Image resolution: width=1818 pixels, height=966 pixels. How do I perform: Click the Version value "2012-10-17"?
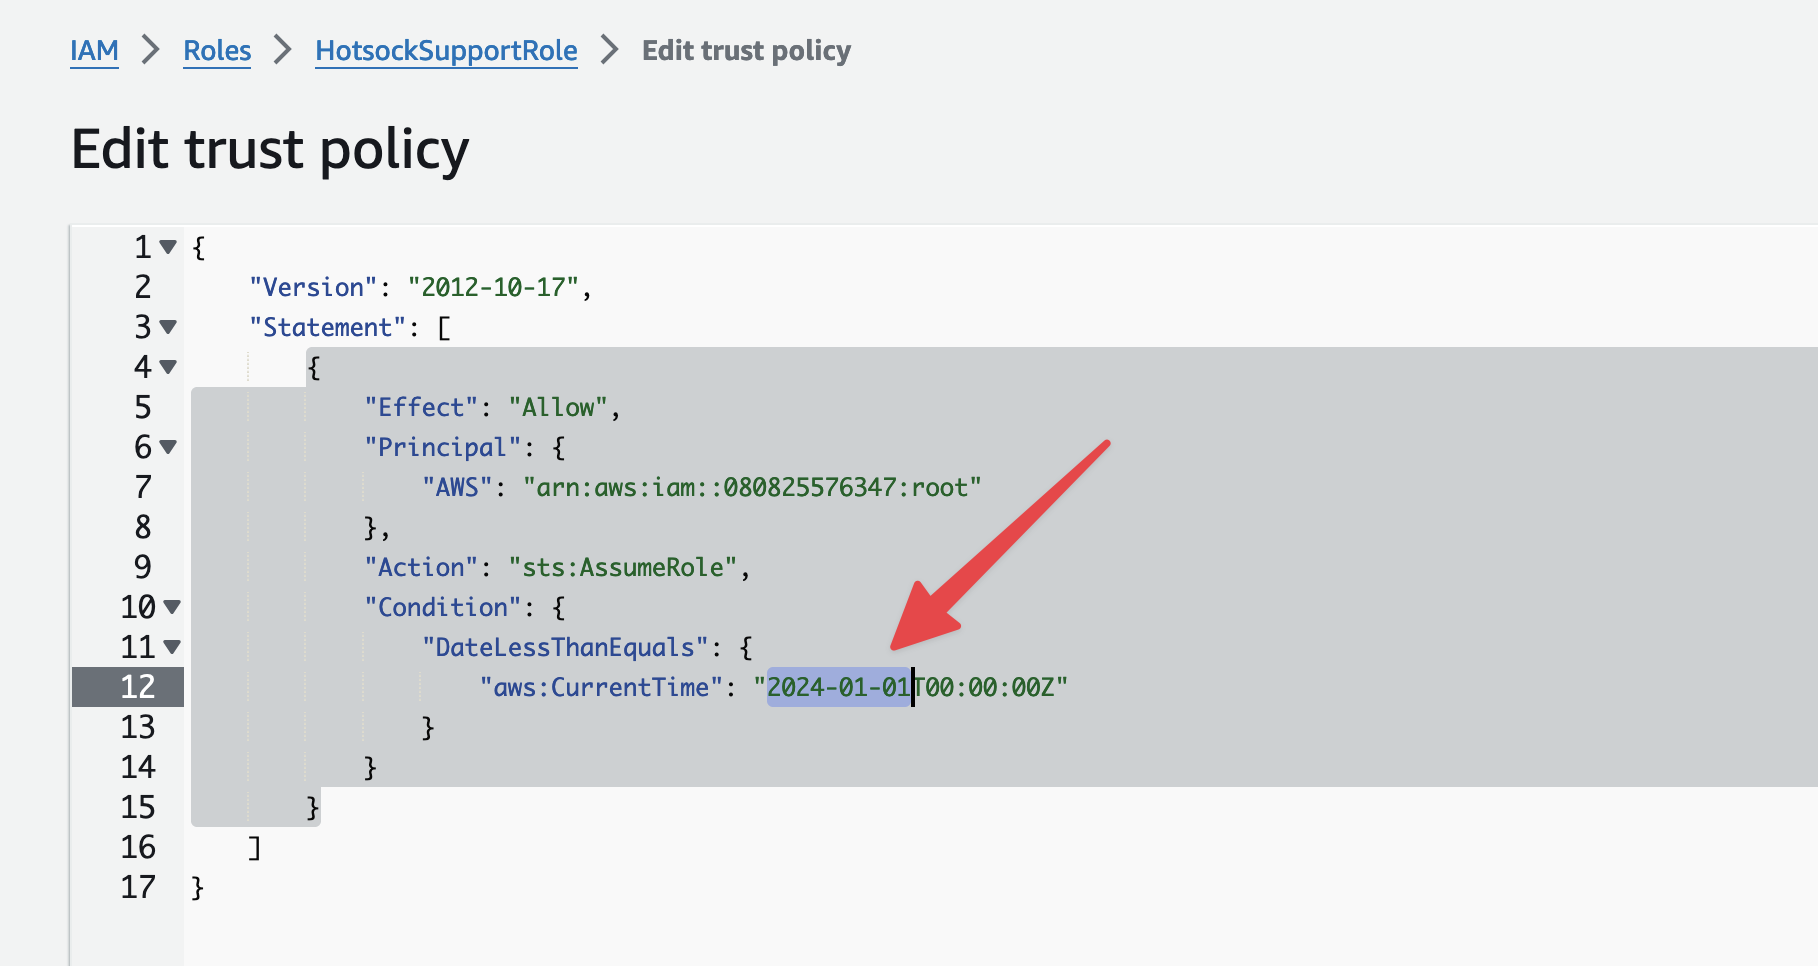click(x=493, y=287)
